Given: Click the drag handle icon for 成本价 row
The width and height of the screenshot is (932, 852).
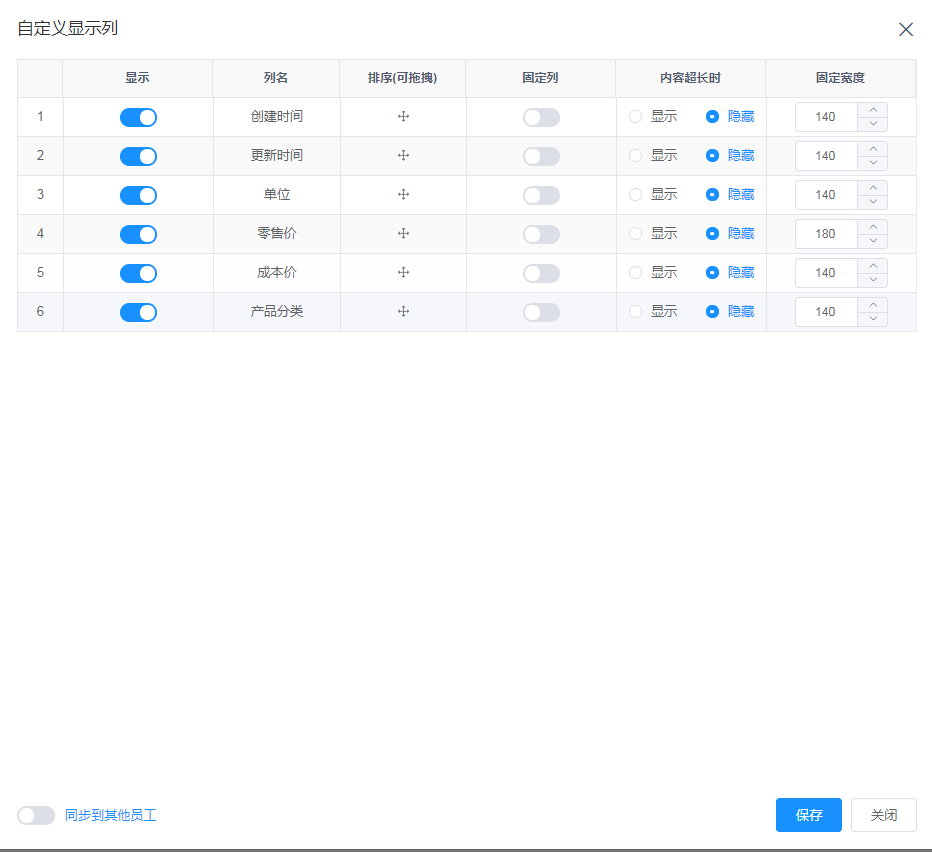Looking at the screenshot, I should [404, 273].
